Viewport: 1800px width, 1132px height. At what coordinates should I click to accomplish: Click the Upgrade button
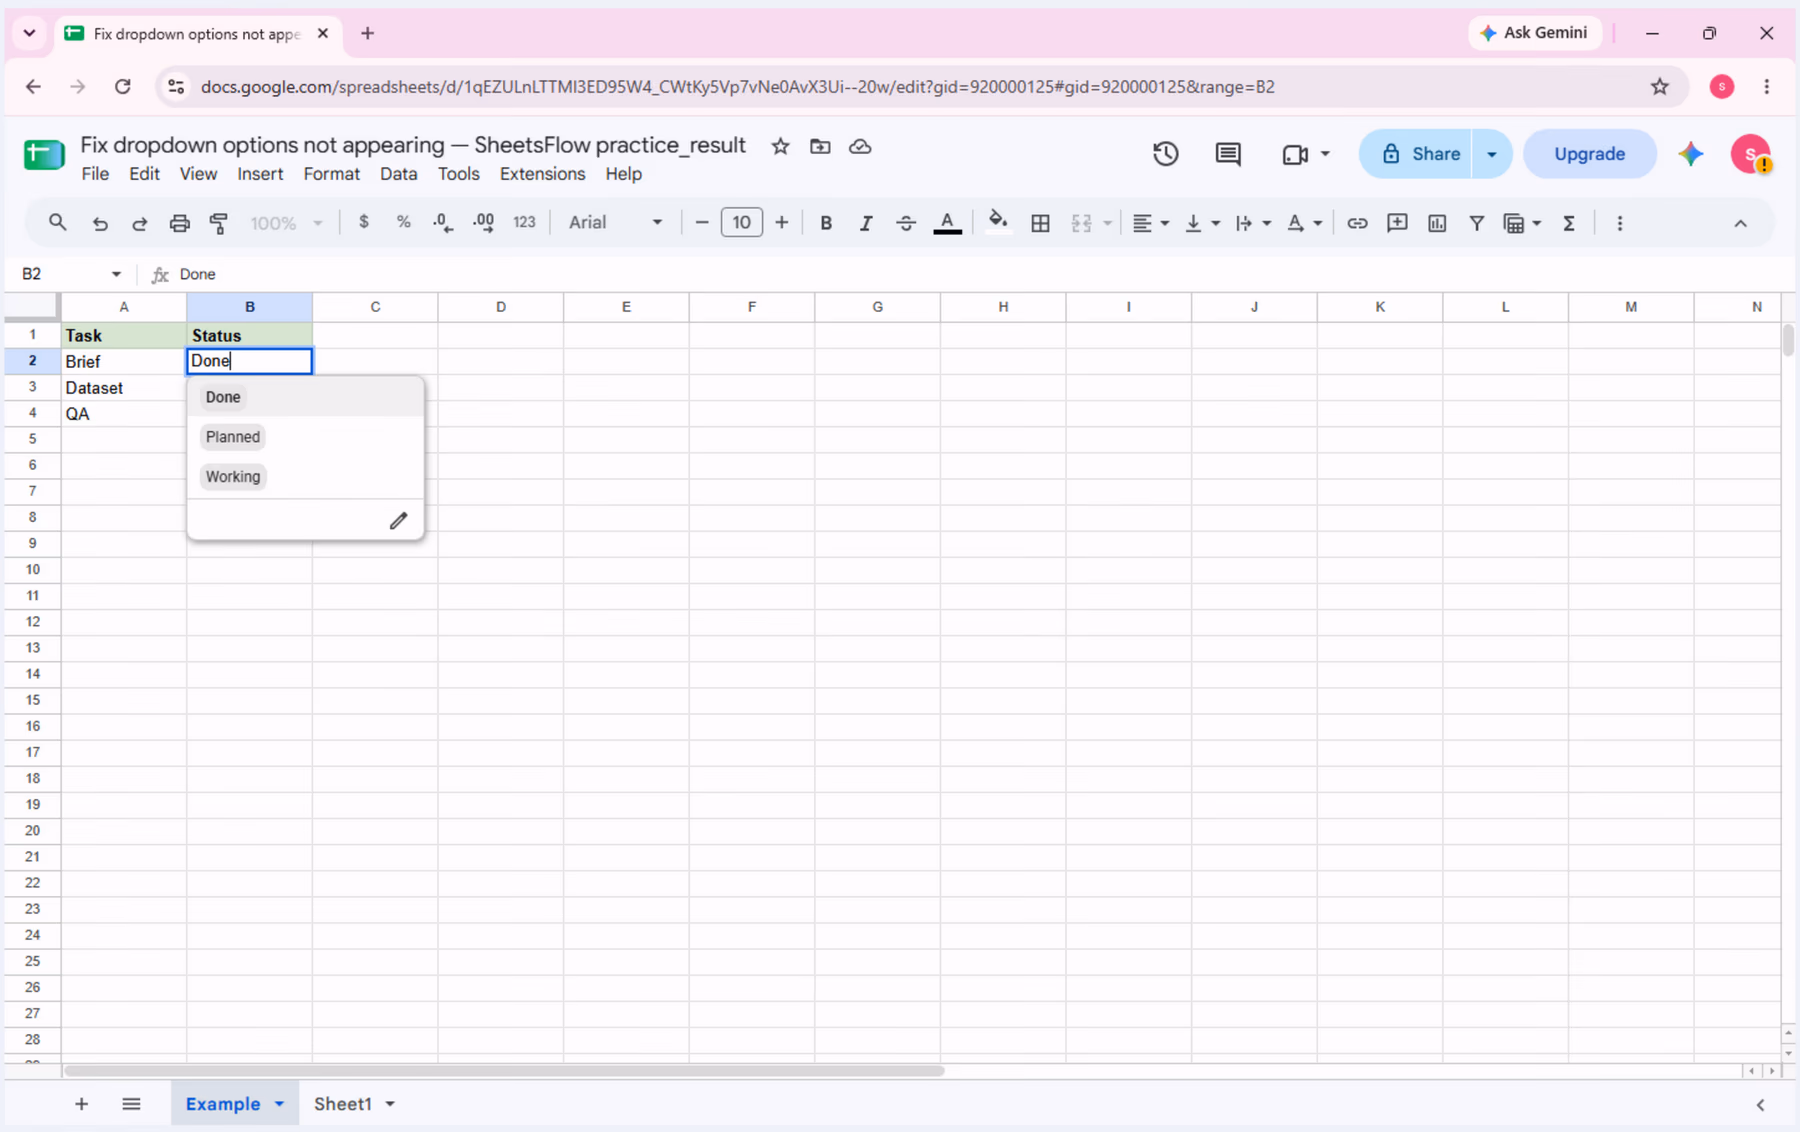(x=1589, y=154)
